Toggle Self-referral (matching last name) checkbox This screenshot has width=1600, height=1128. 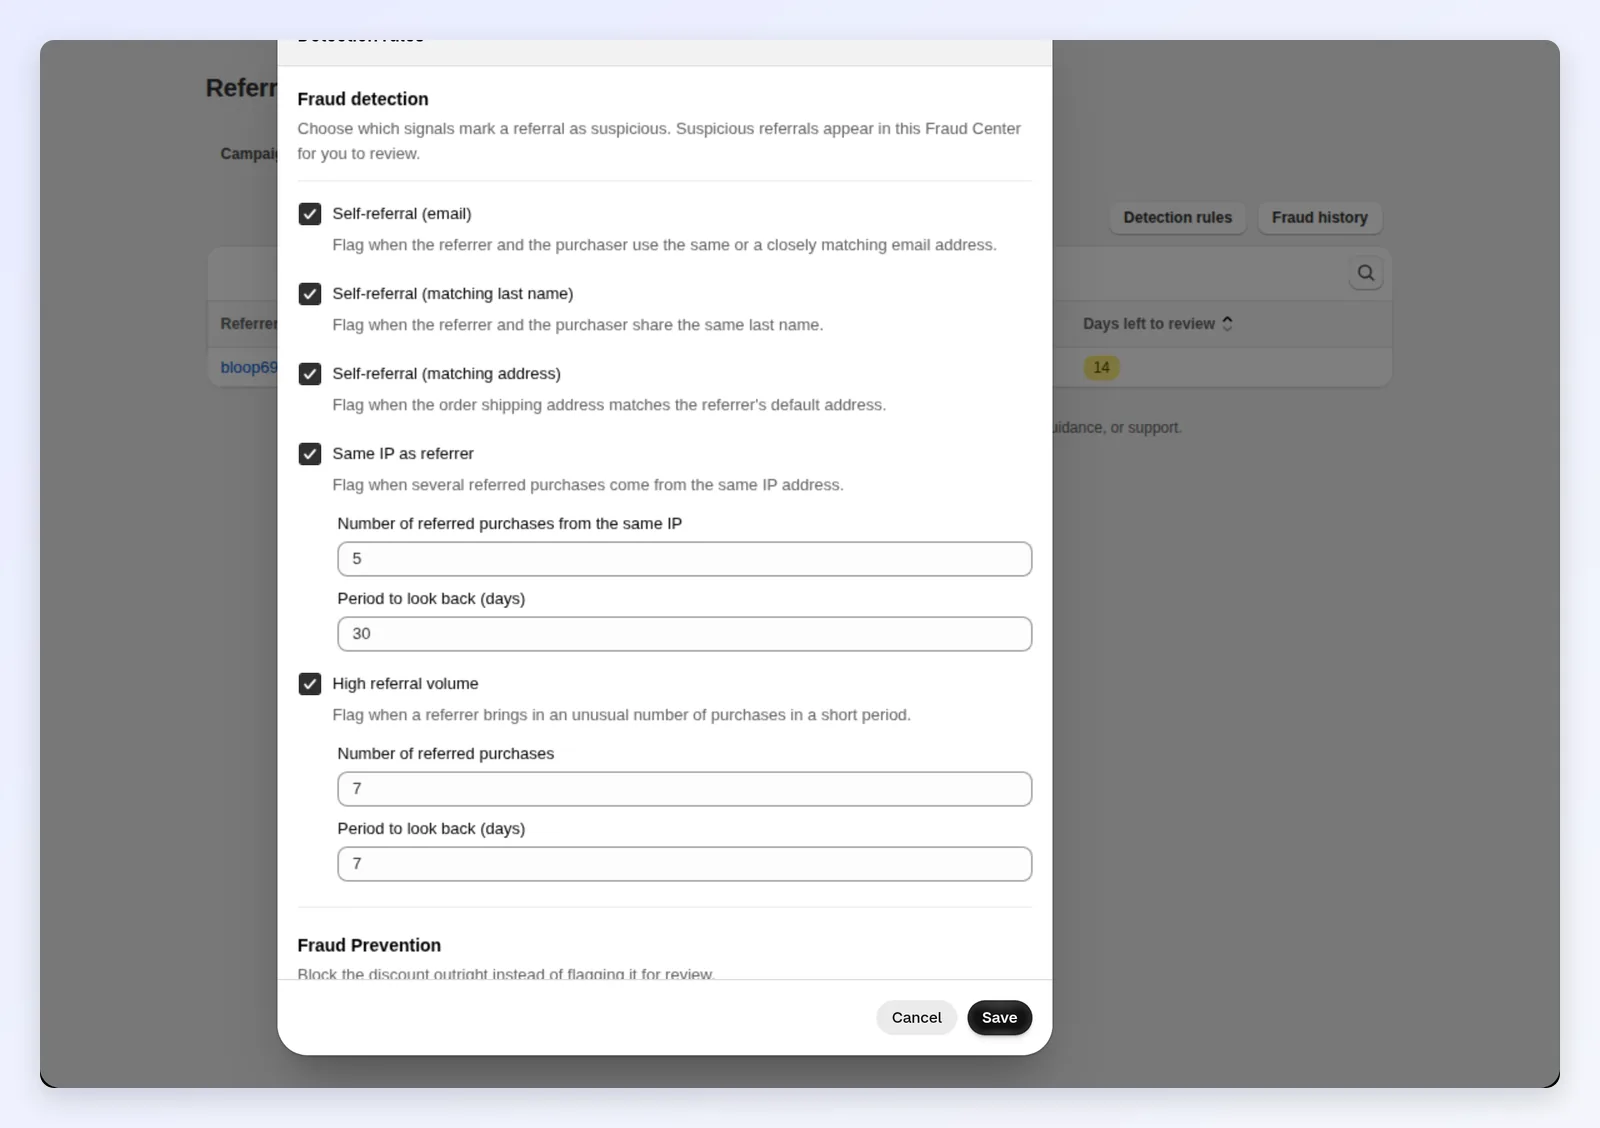point(310,294)
